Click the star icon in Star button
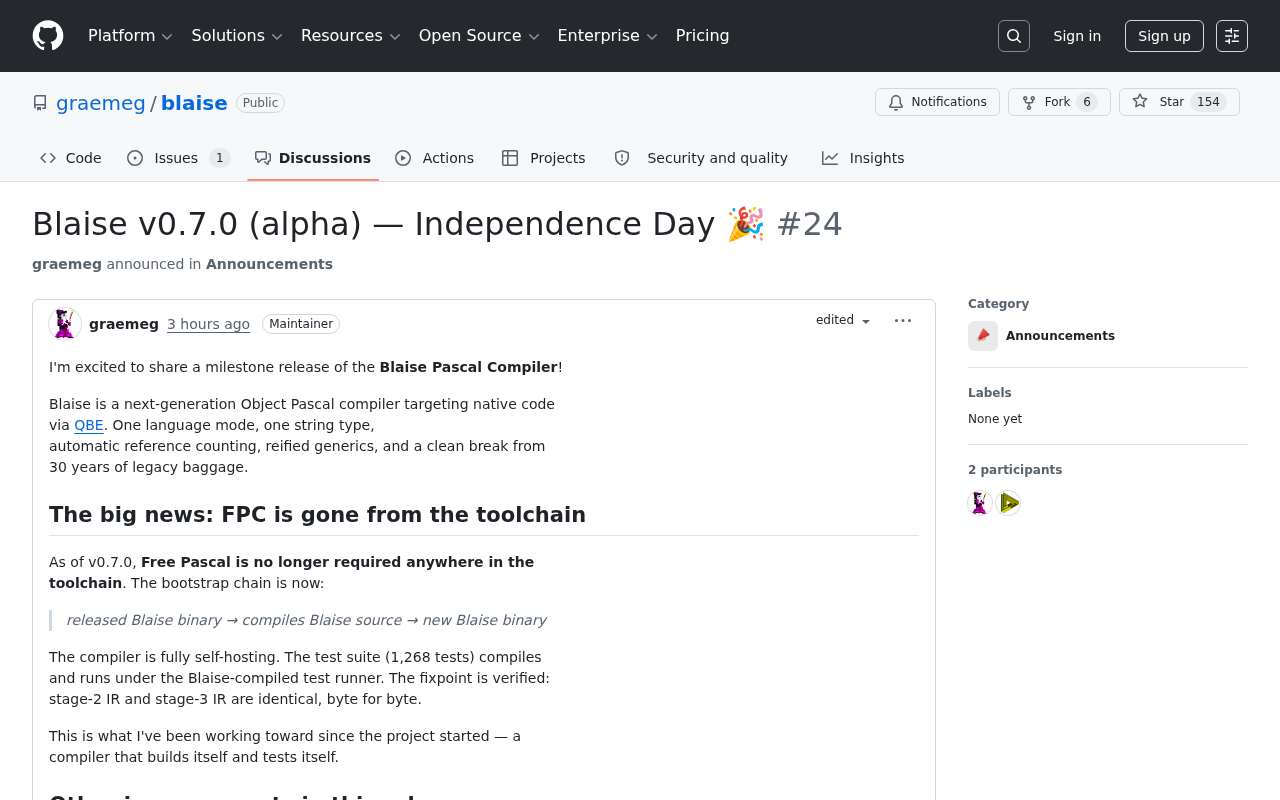The height and width of the screenshot is (800, 1280). coord(1140,102)
